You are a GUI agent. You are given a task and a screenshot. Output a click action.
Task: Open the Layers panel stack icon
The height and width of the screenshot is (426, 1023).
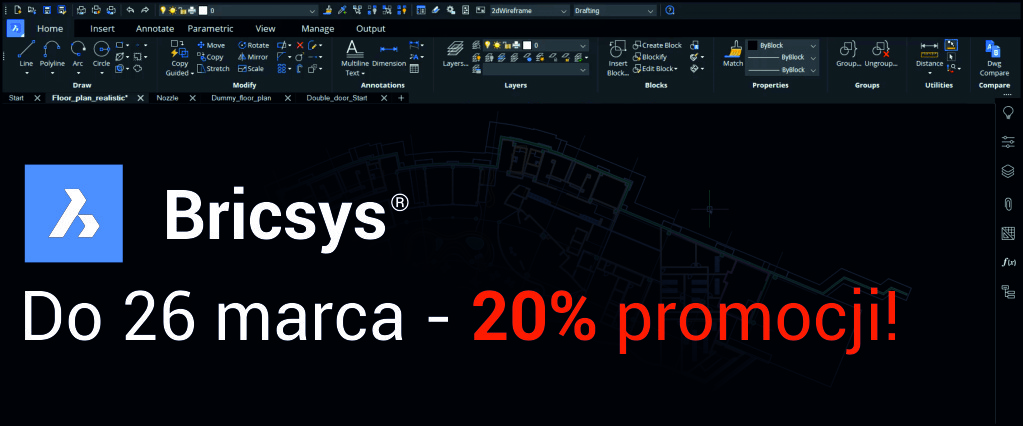[455, 50]
